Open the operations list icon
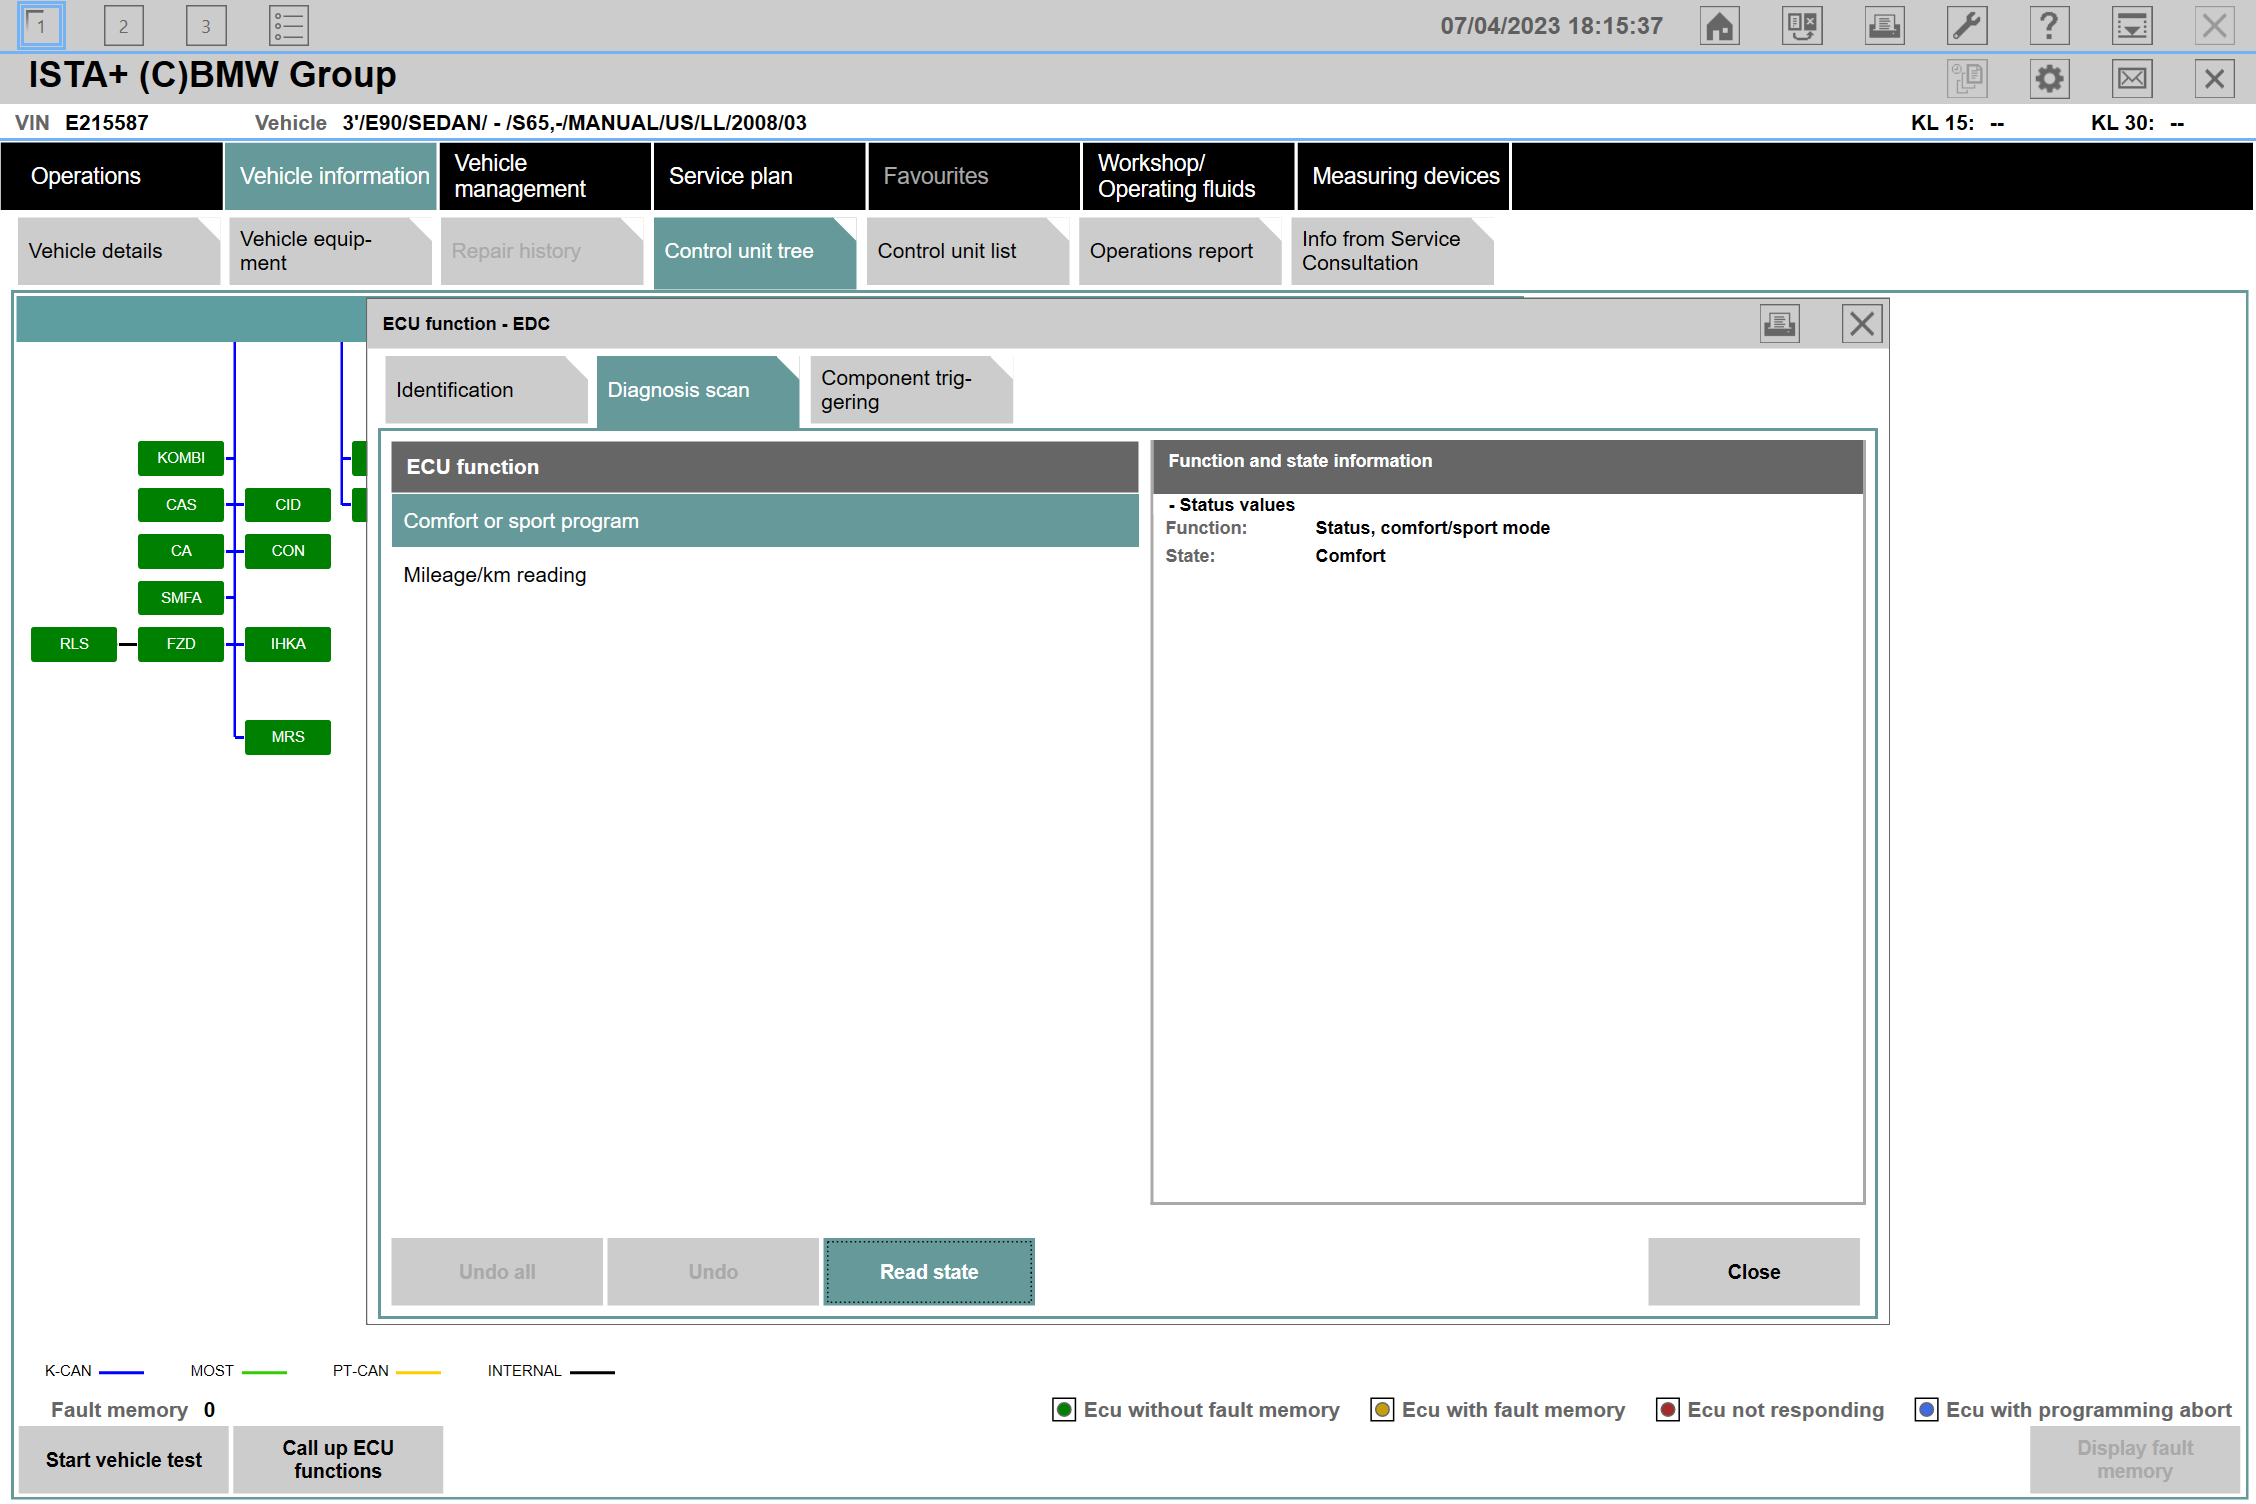This screenshot has height=1504, width=2256. 288,26
